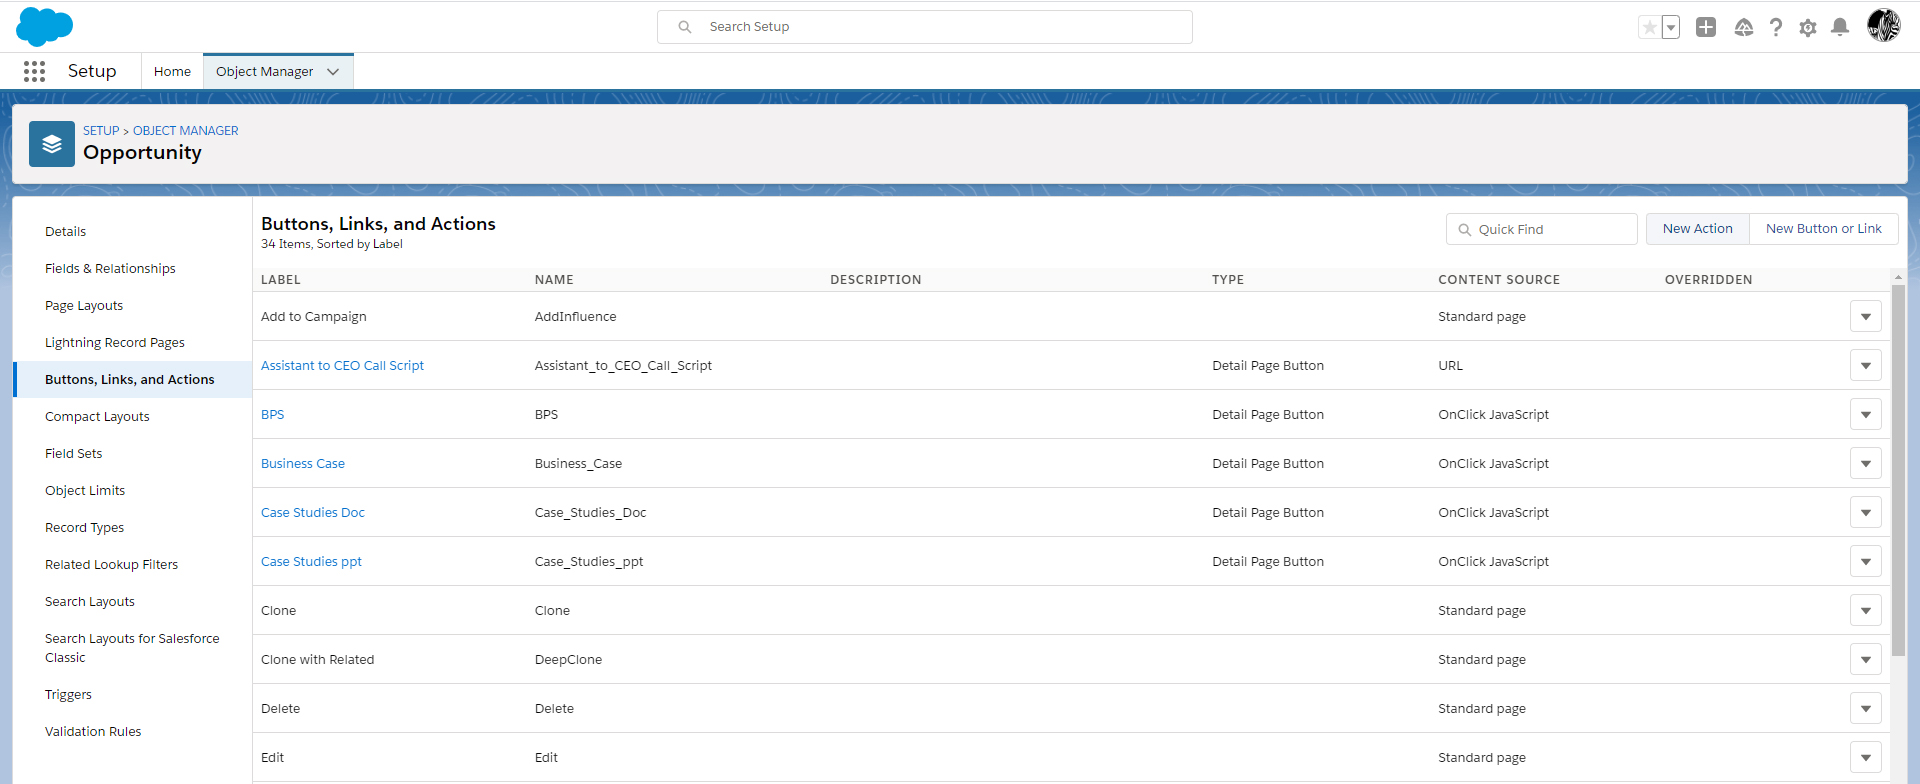
Task: Click the favorites star icon
Action: (x=1649, y=28)
